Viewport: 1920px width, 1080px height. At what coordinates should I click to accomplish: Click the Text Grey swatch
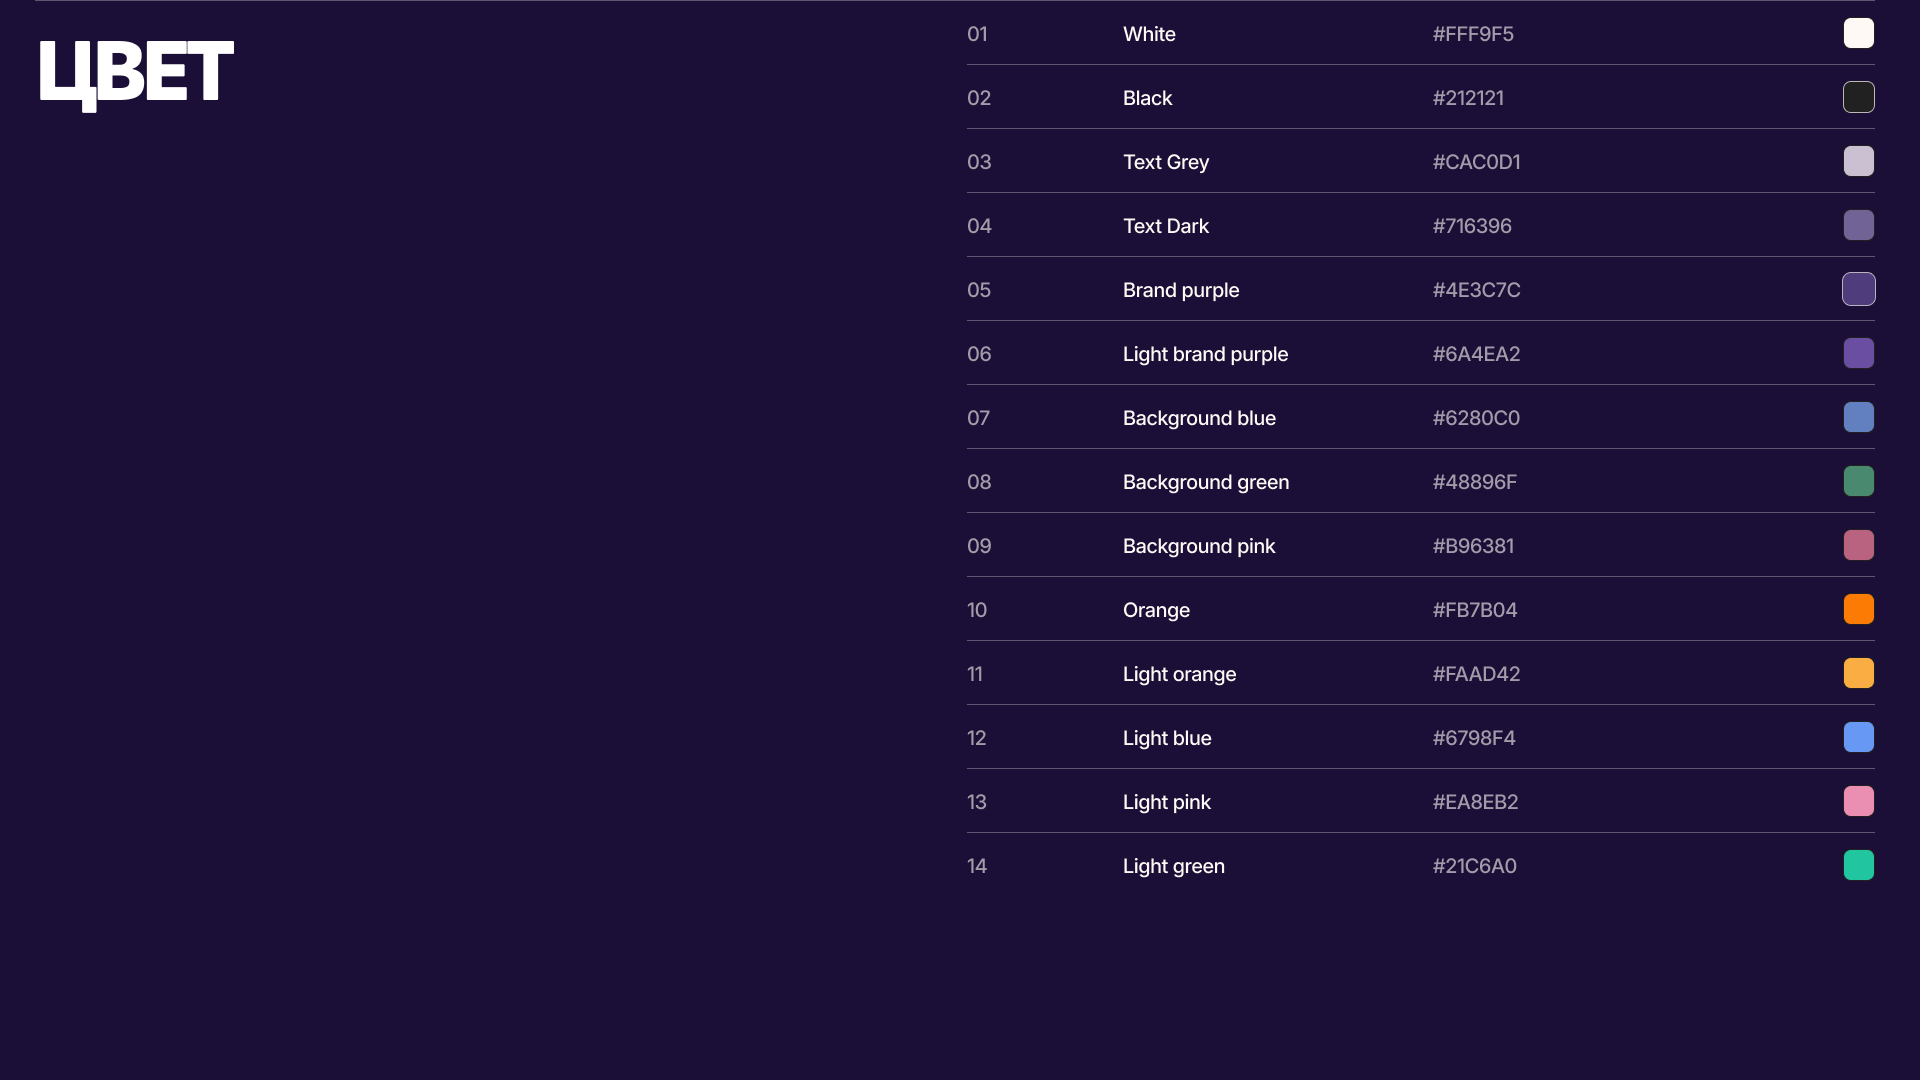[x=1858, y=161]
